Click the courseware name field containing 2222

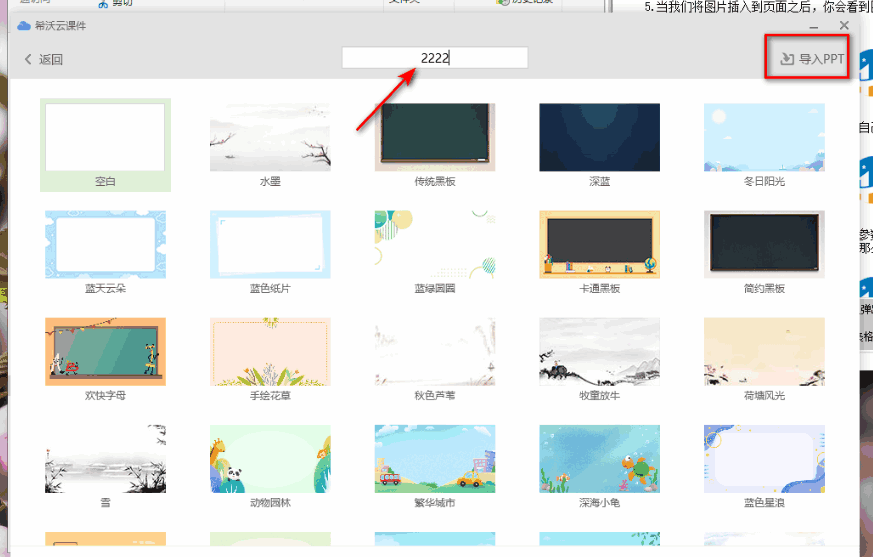[434, 58]
